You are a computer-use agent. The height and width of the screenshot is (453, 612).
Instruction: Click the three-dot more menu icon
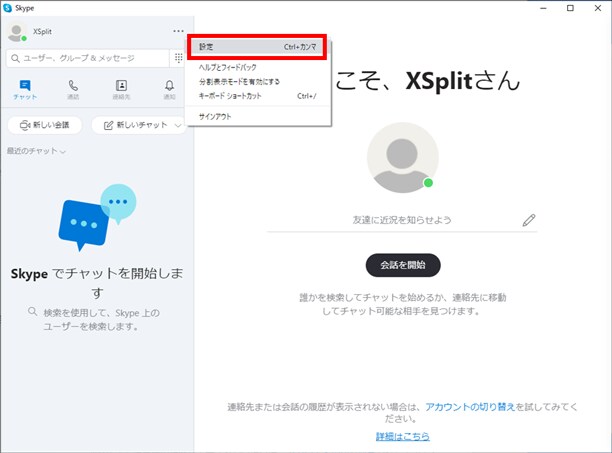pos(178,32)
